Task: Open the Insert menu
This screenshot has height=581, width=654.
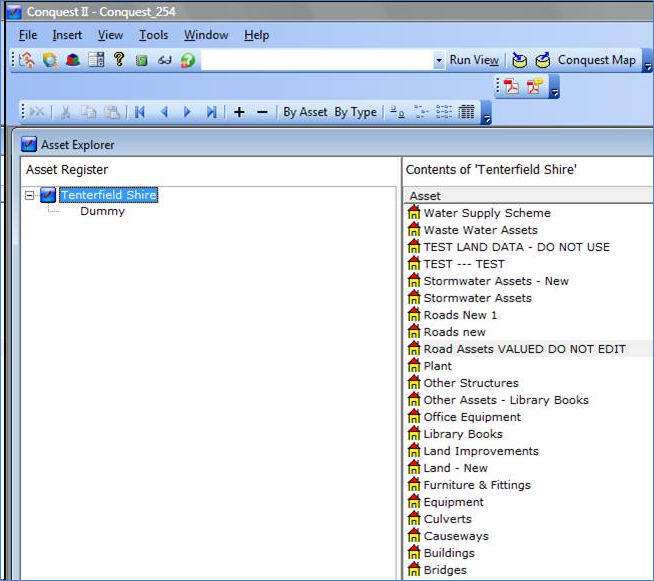Action: coord(67,35)
